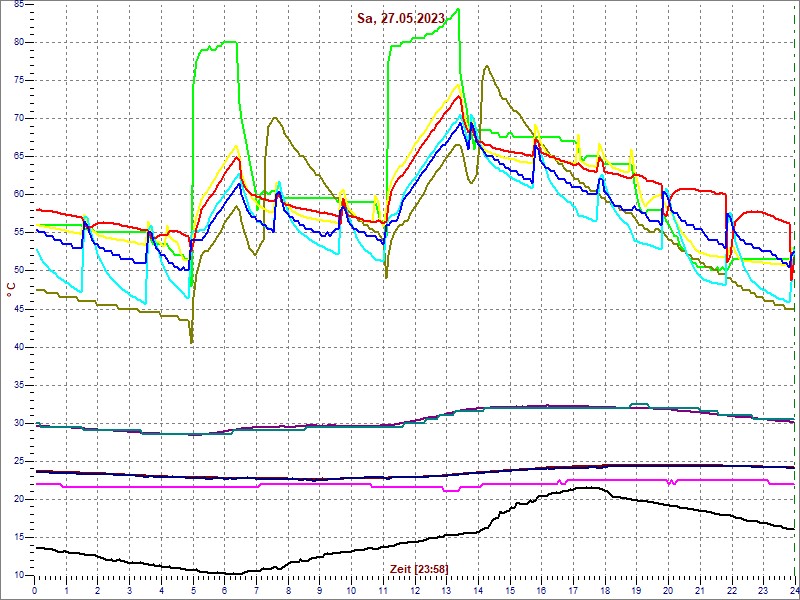Click the hour 6 tick label
Screen dimensions: 800x600
(x=224, y=590)
